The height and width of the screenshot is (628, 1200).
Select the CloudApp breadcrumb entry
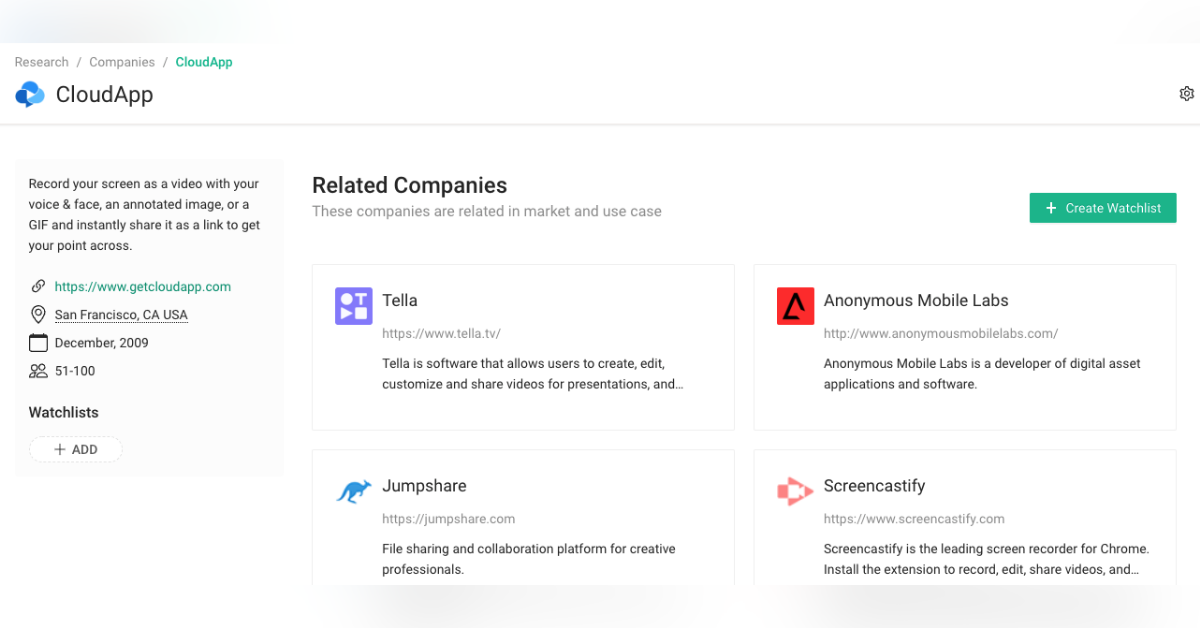click(x=203, y=62)
